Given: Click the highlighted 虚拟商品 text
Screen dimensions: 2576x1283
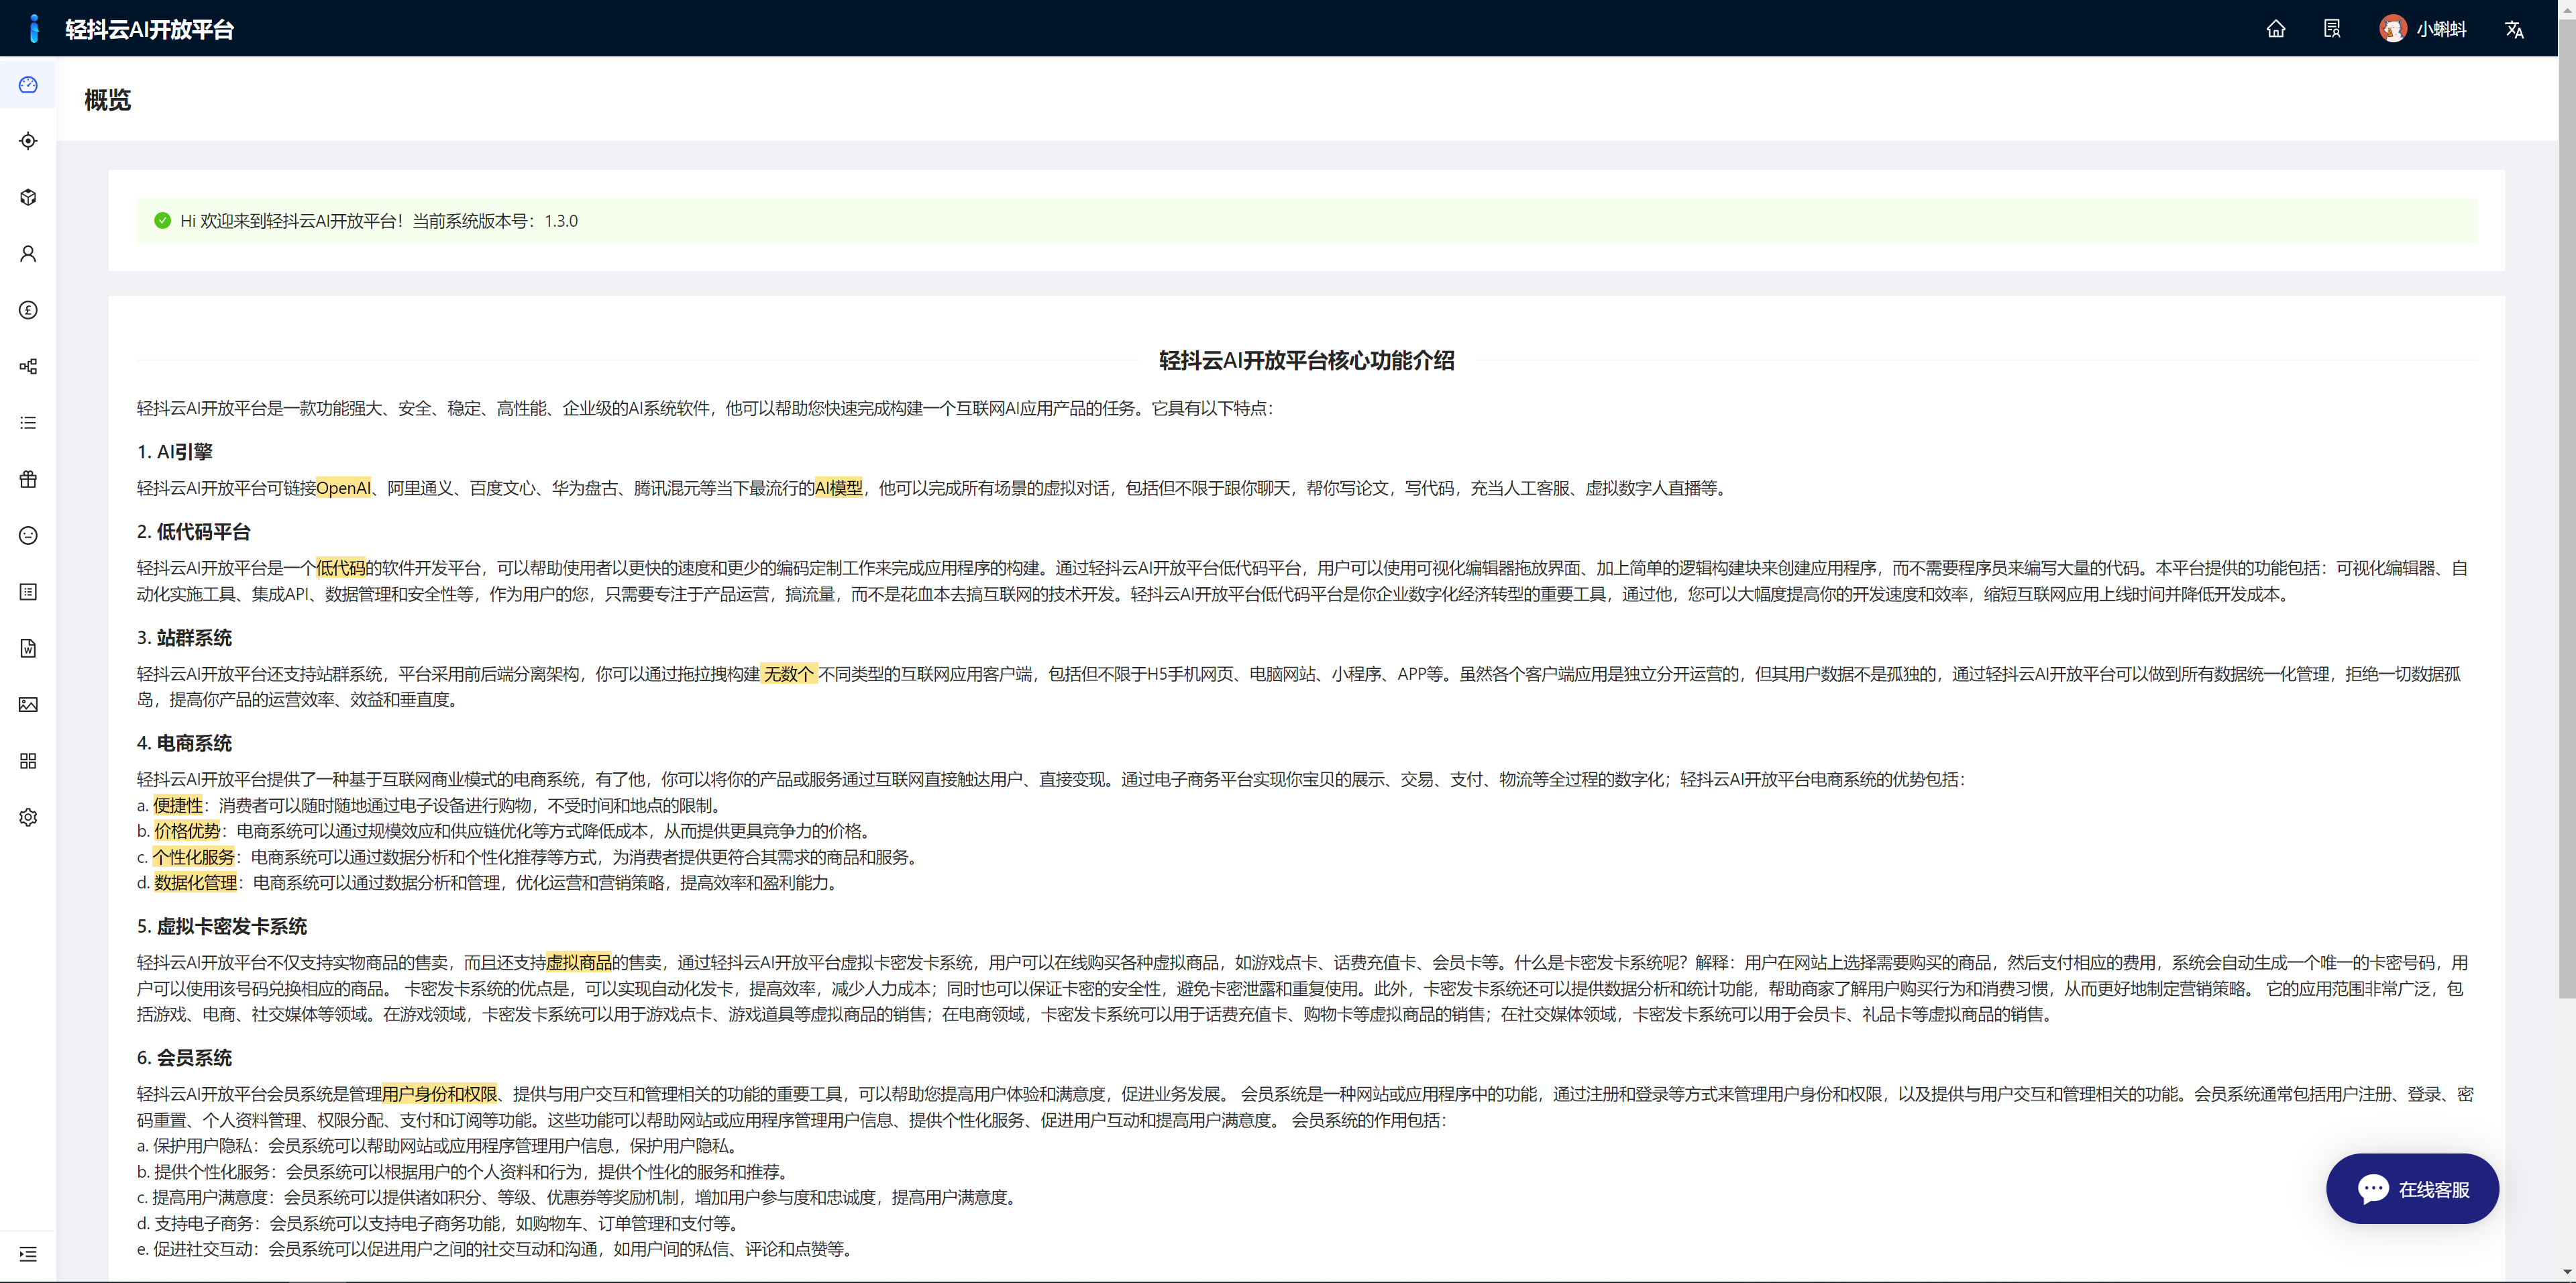Looking at the screenshot, I should (579, 963).
